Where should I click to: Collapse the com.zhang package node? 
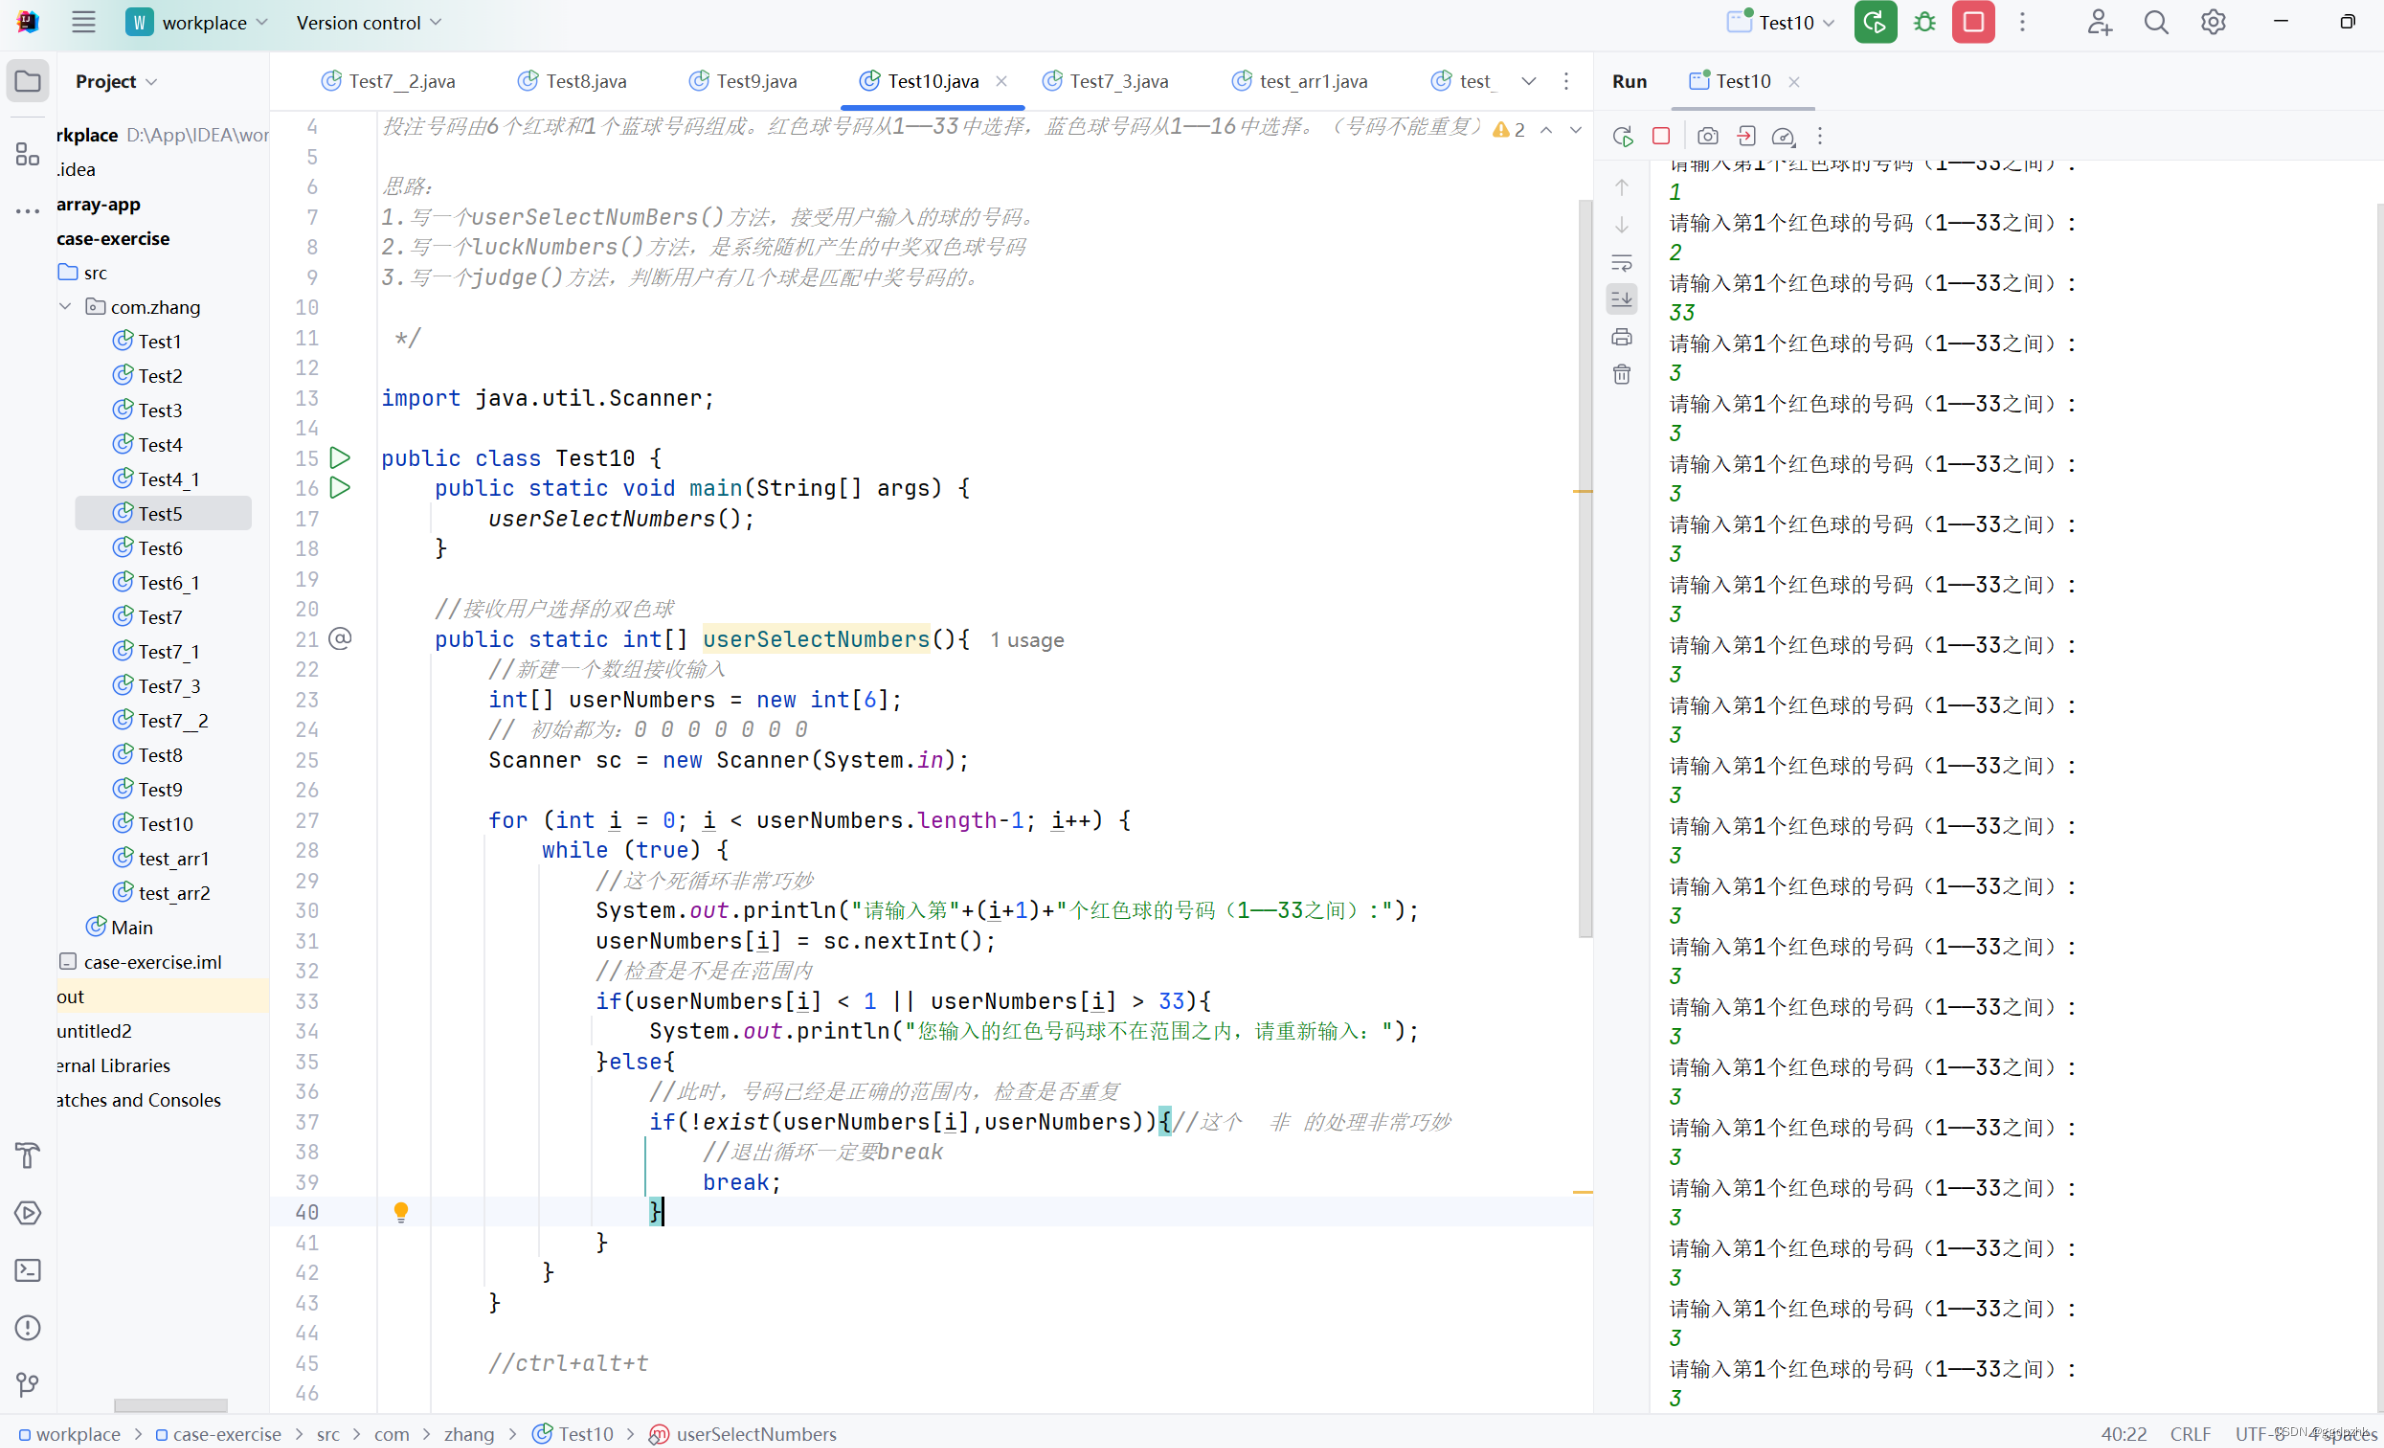65,306
